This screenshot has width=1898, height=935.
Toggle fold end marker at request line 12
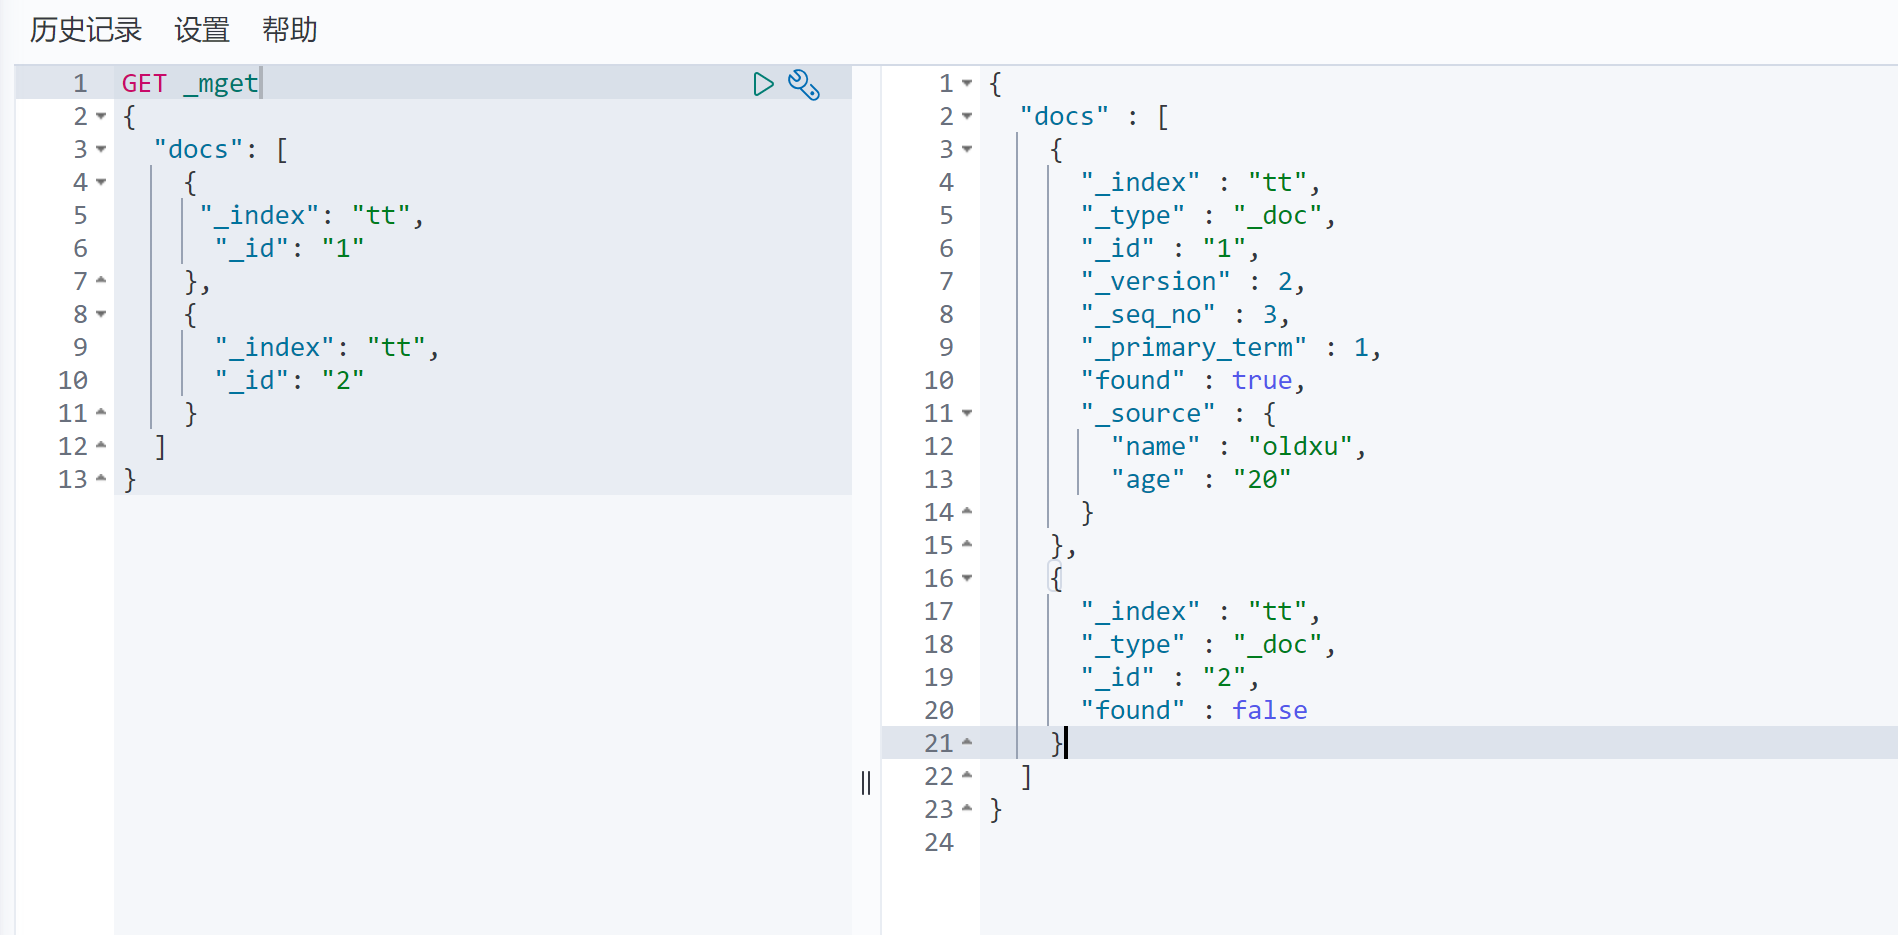coord(101,446)
